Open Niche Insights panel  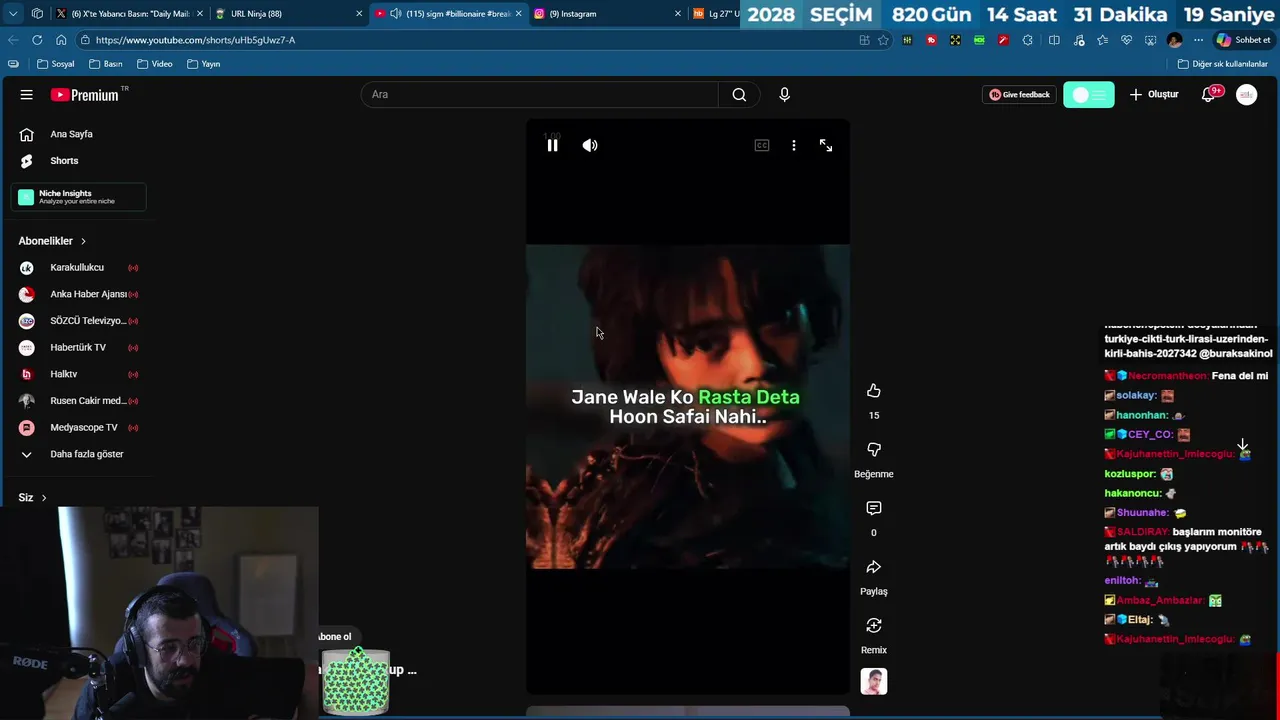pos(78,197)
